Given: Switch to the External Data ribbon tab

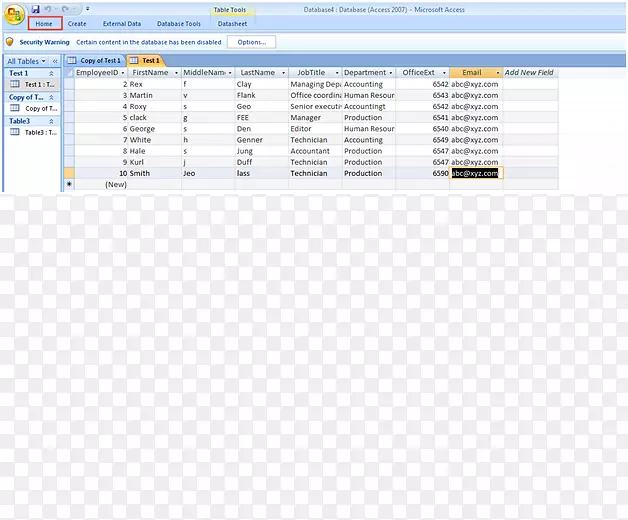Looking at the screenshot, I should (122, 23).
